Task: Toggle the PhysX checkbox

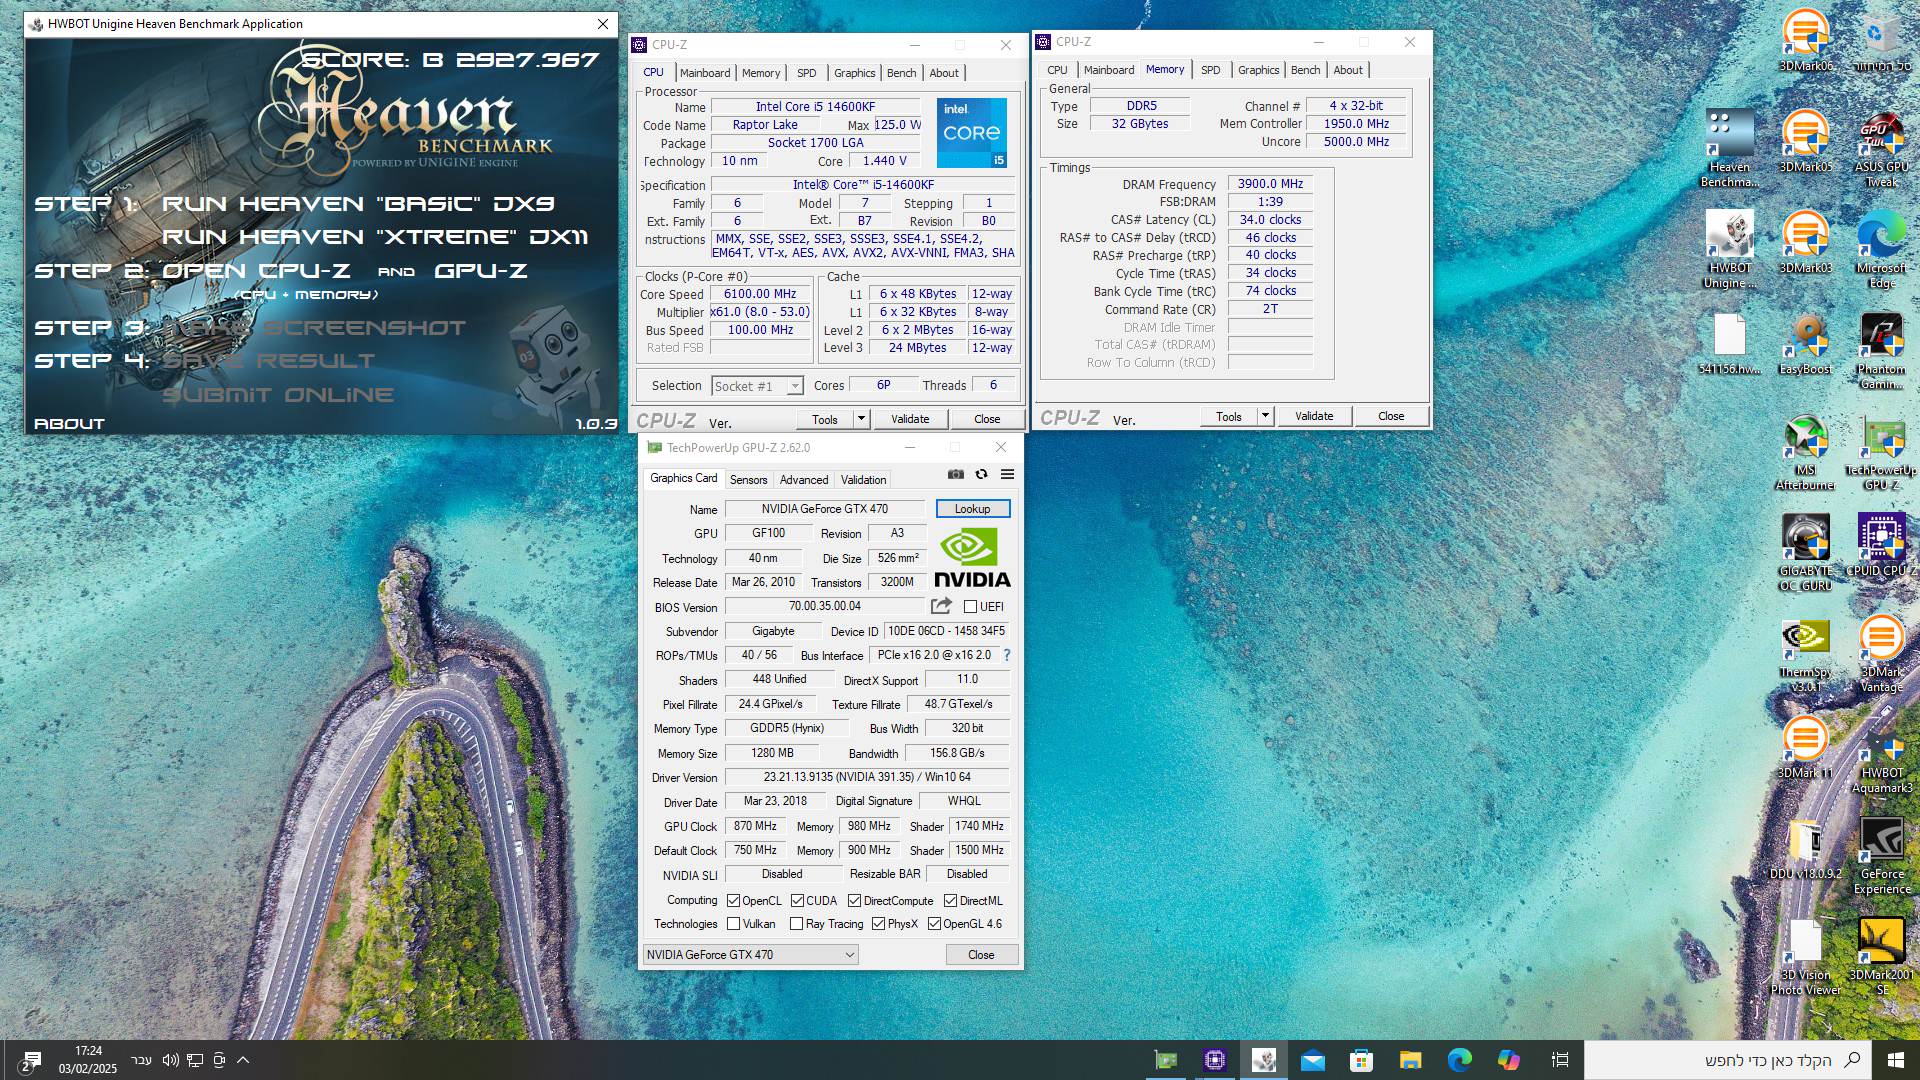Action: pyautogui.click(x=878, y=924)
